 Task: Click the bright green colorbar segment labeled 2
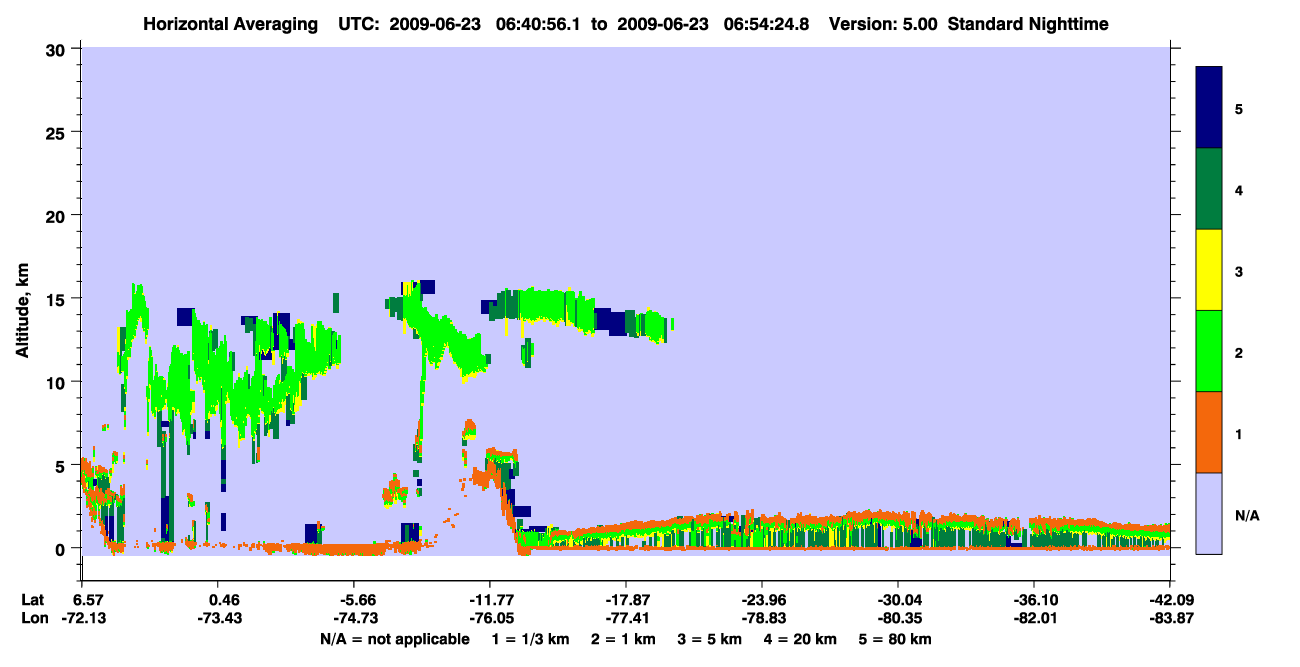1209,351
